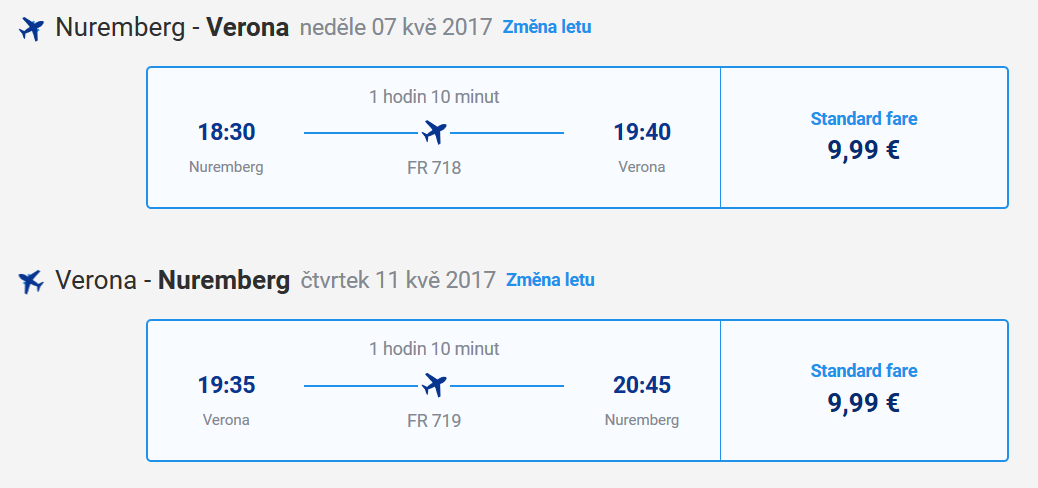1038x488 pixels.
Task: Click the 20:45 Nuremberg arrival time
Action: tap(641, 385)
